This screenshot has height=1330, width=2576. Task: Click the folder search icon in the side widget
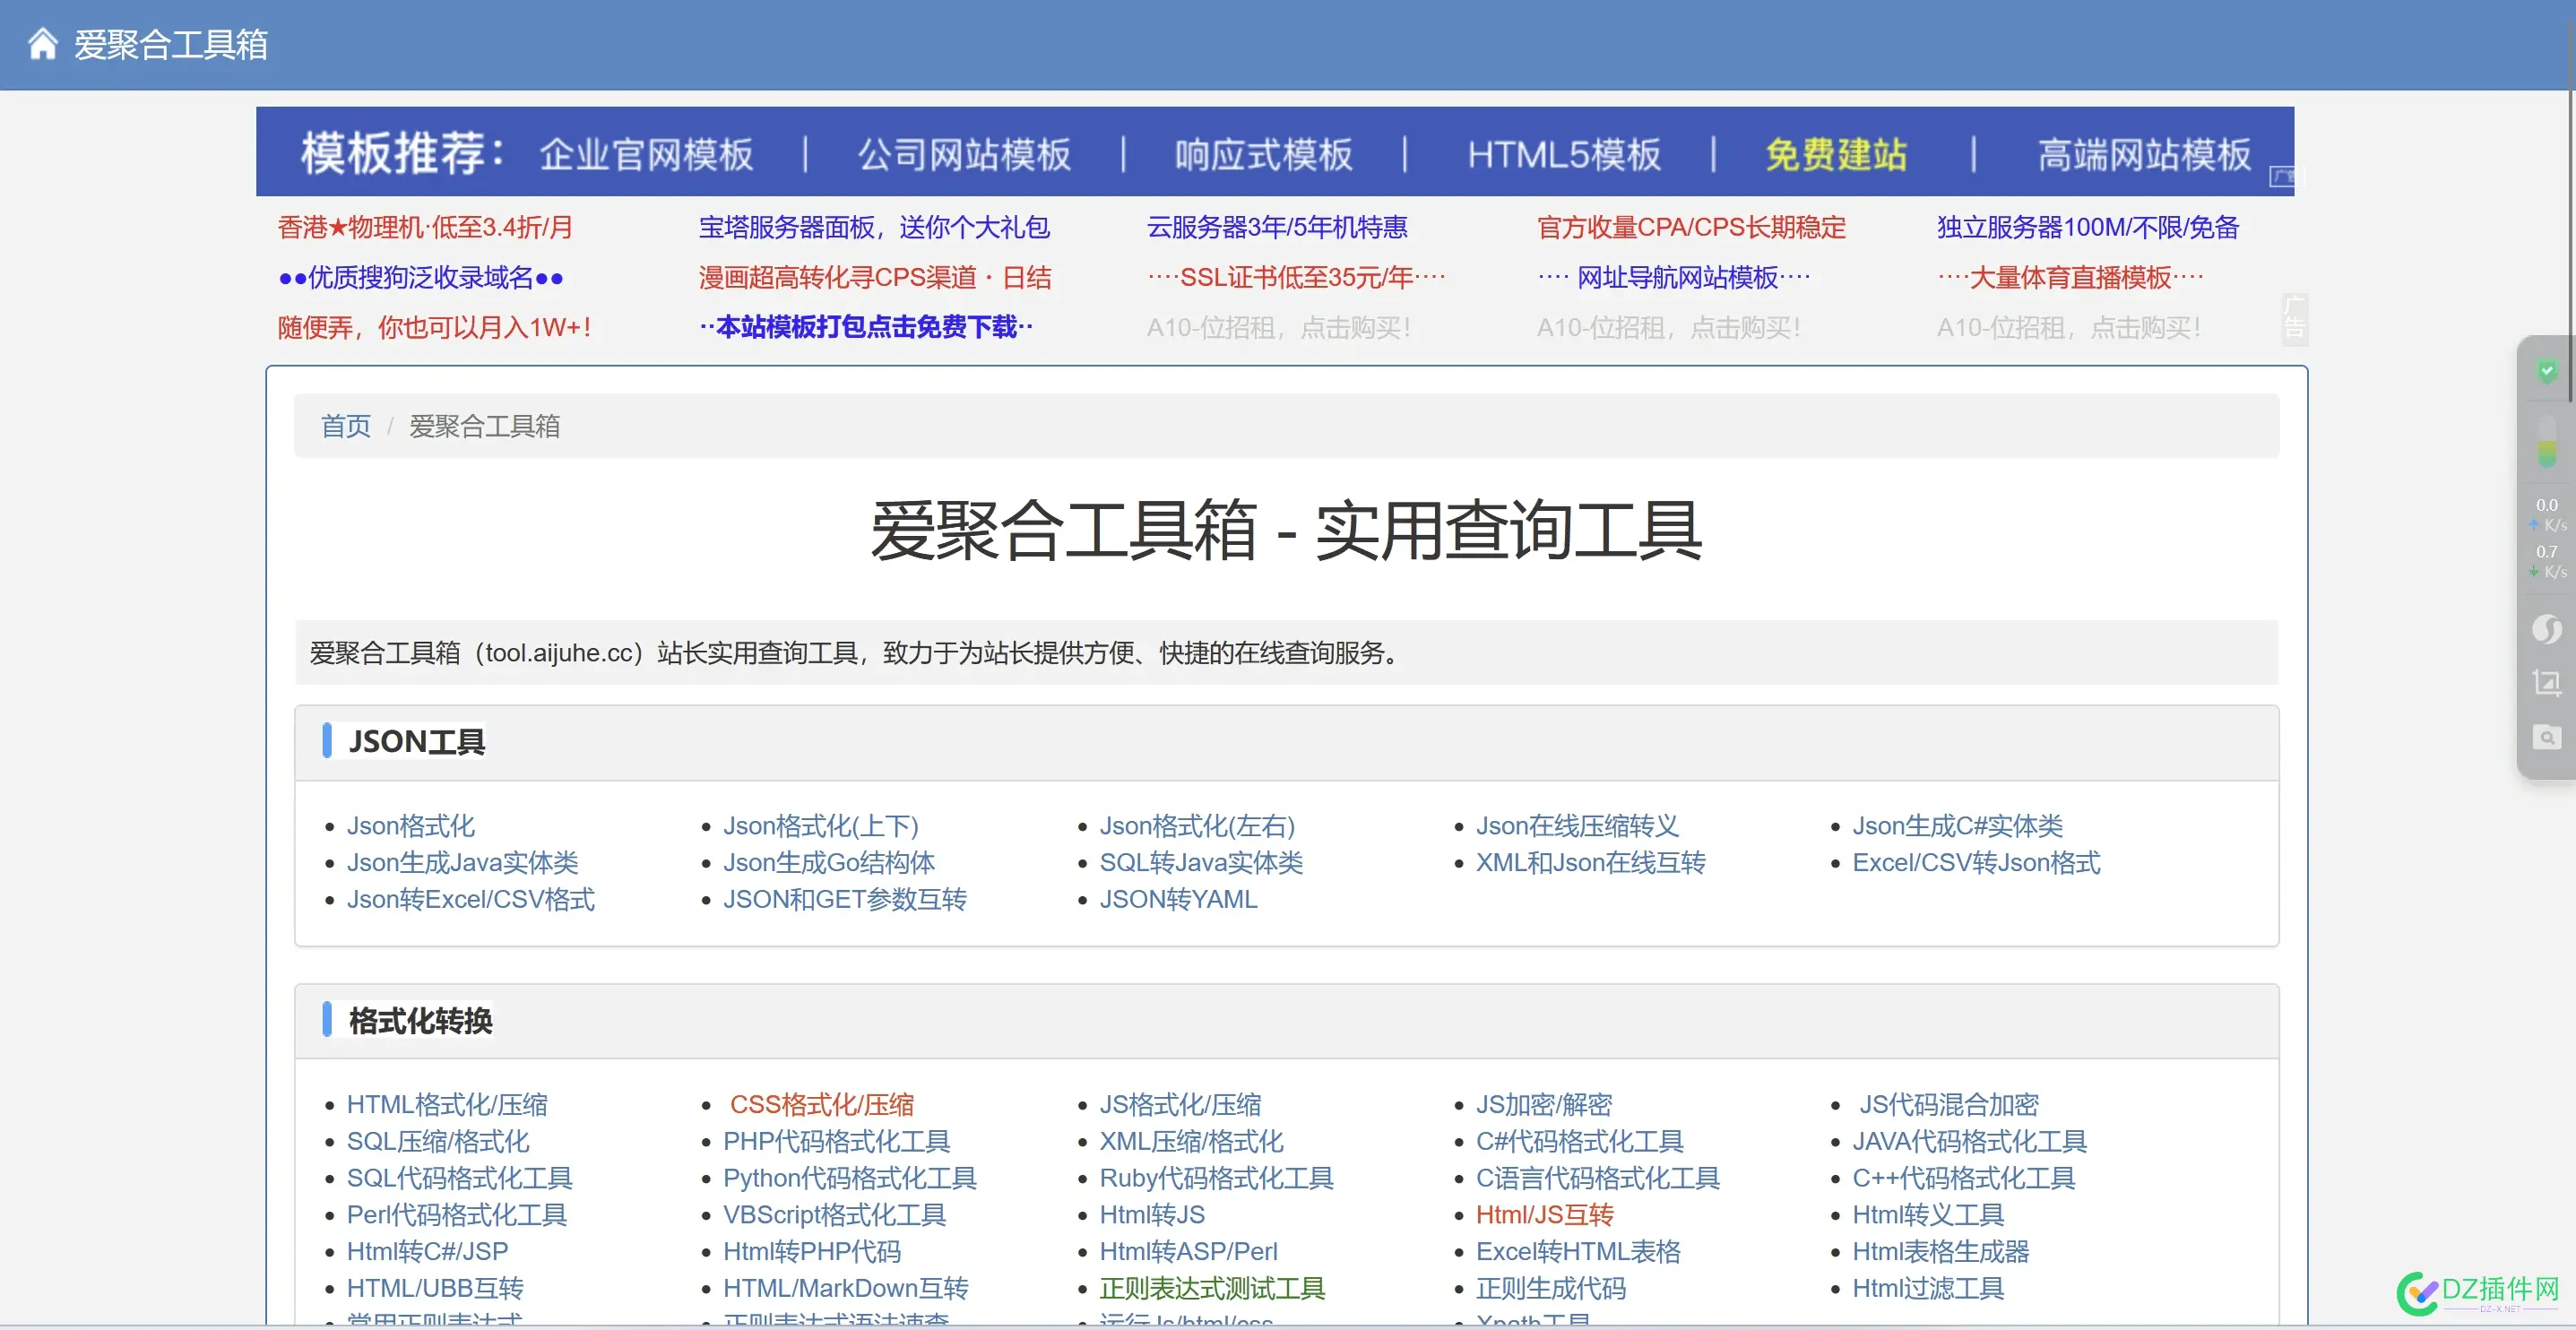pyautogui.click(x=2547, y=737)
